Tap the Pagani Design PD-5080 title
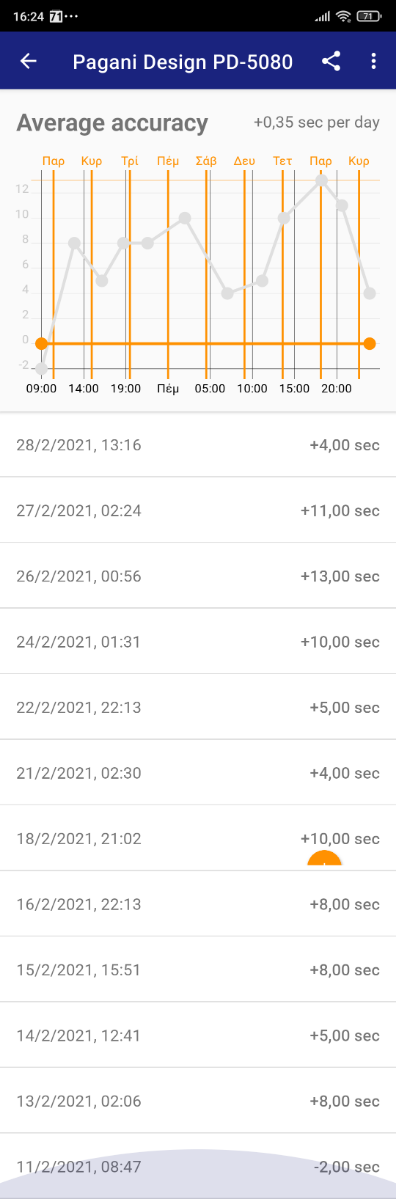 pos(183,62)
